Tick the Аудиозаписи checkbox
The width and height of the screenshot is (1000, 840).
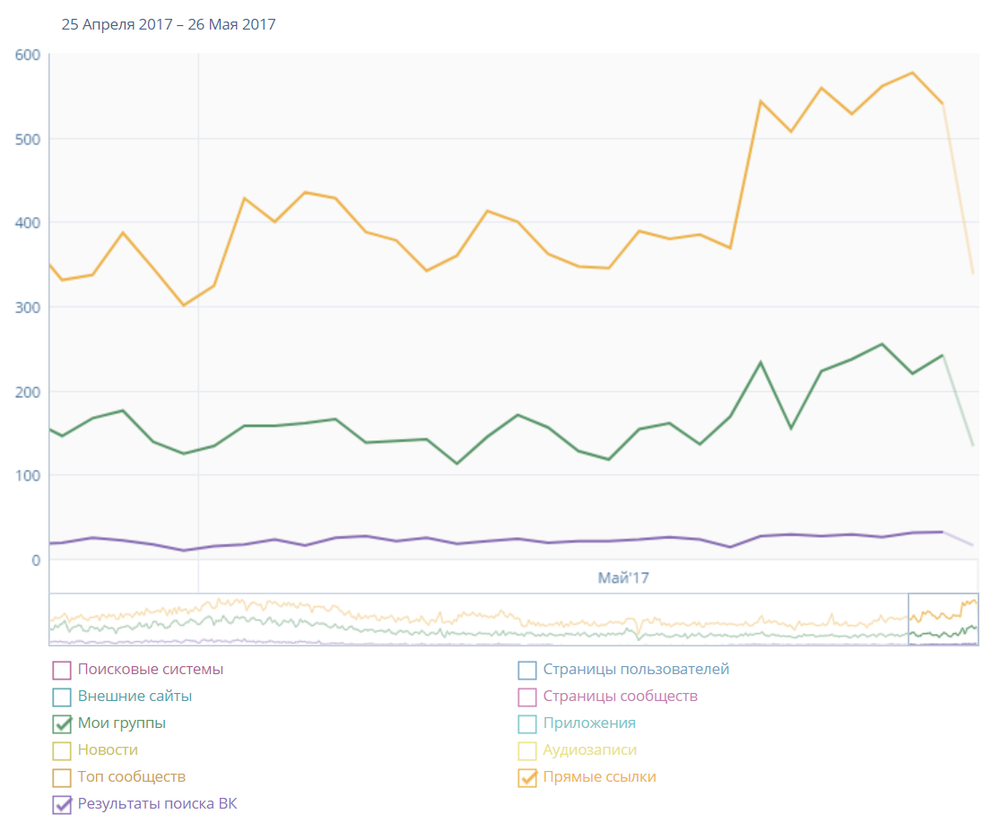tap(528, 750)
